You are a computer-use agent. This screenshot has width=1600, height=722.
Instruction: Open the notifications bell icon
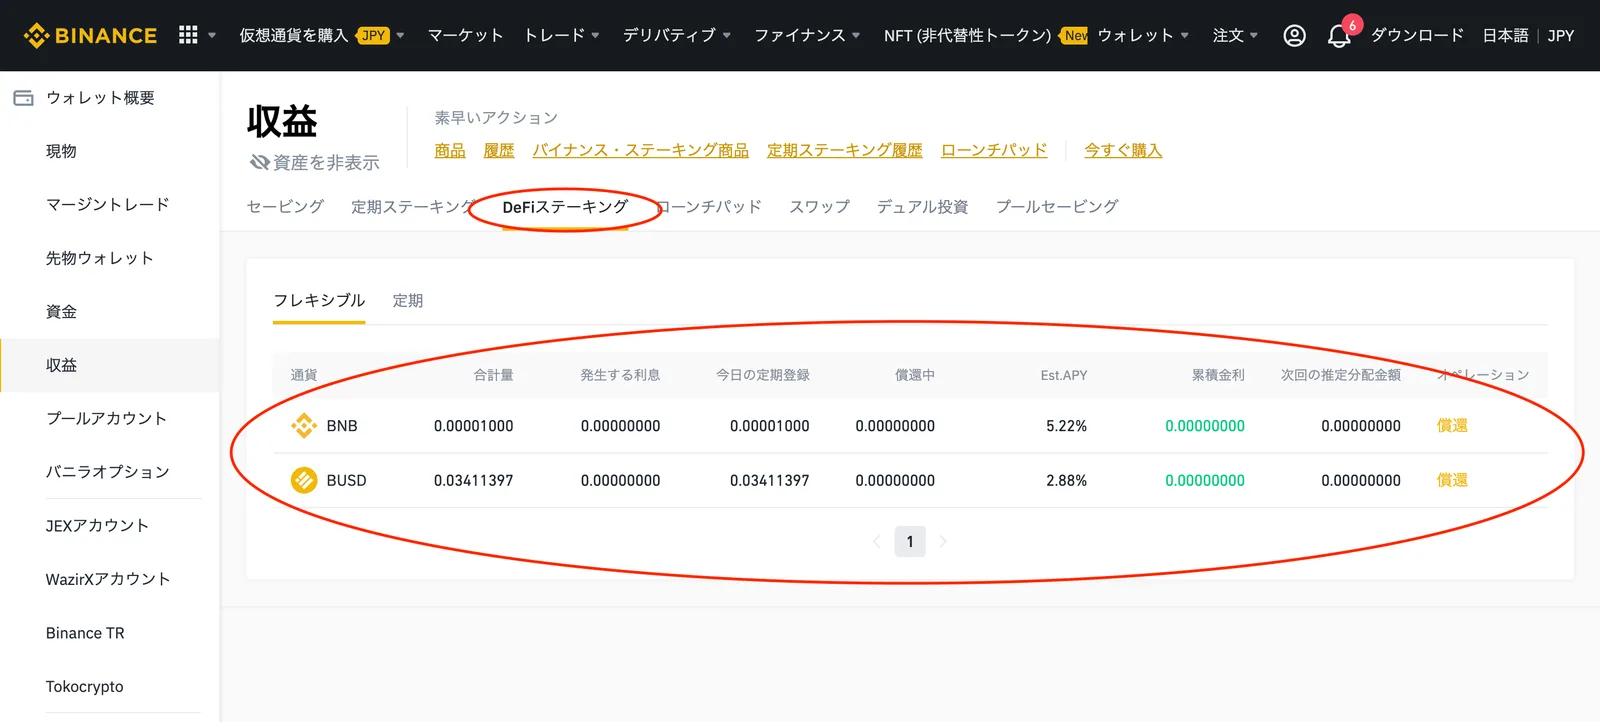point(1339,37)
